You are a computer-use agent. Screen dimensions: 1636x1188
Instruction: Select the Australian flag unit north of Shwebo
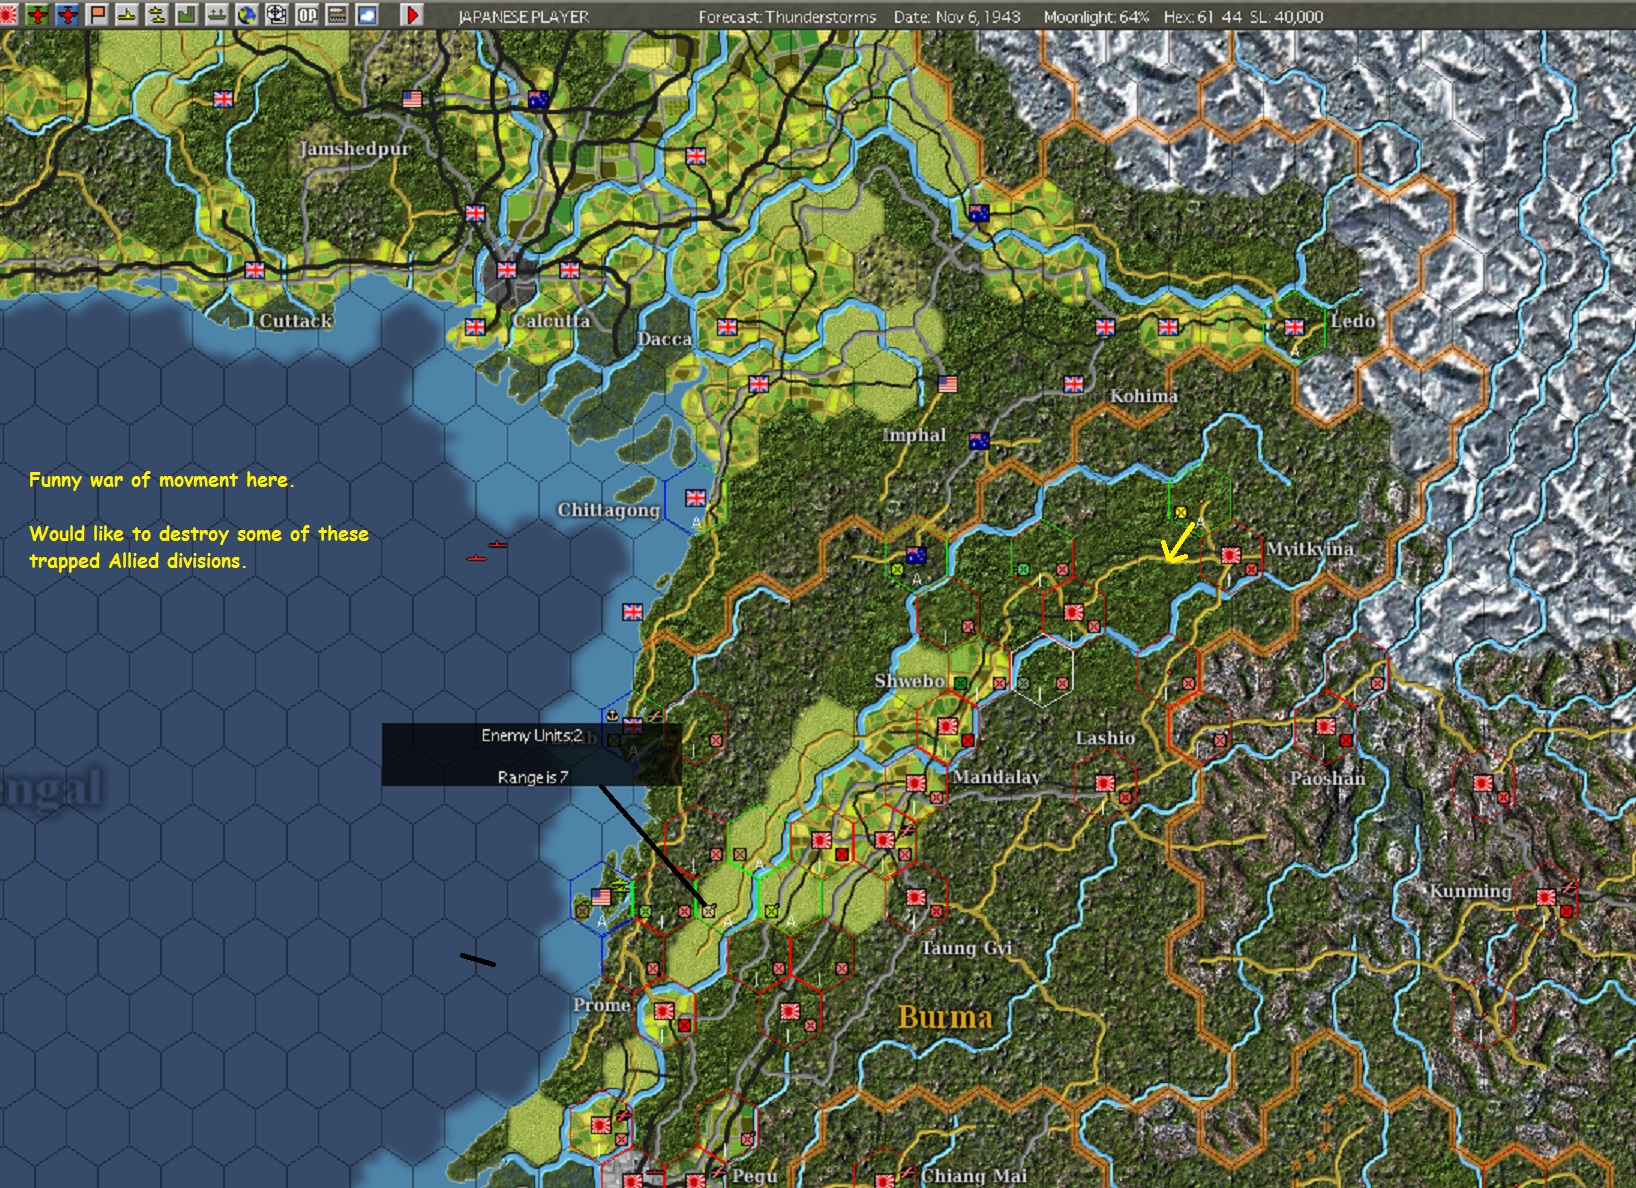tap(915, 555)
